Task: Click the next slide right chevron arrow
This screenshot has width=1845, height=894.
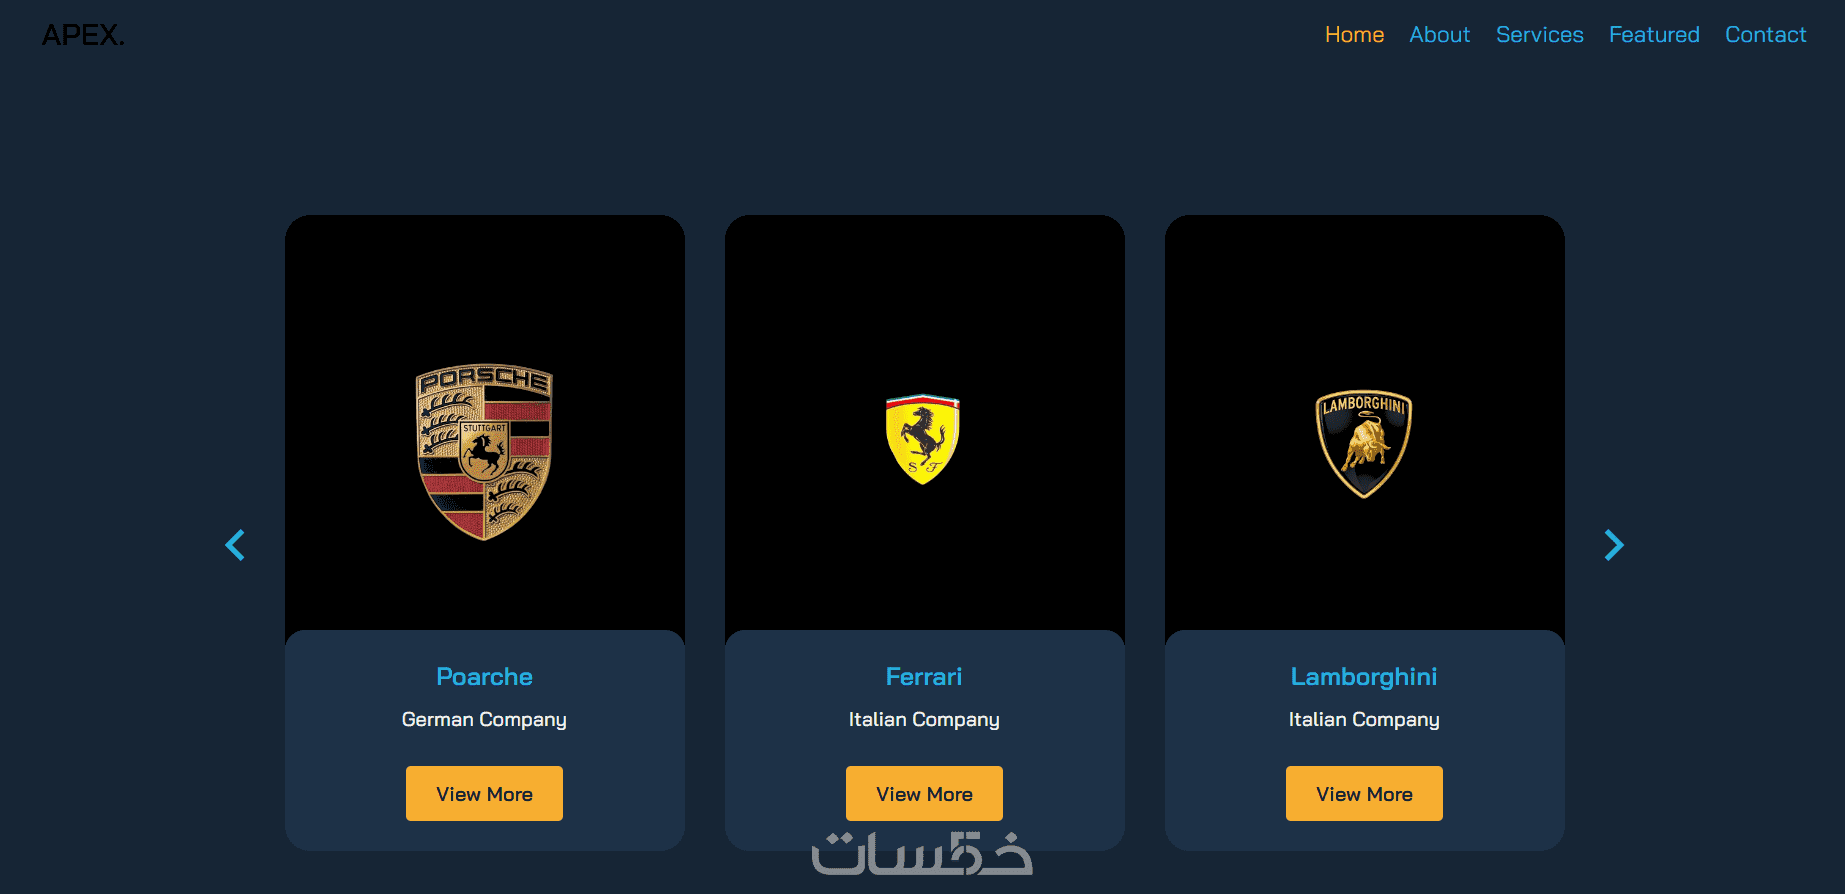Action: pos(1614,545)
